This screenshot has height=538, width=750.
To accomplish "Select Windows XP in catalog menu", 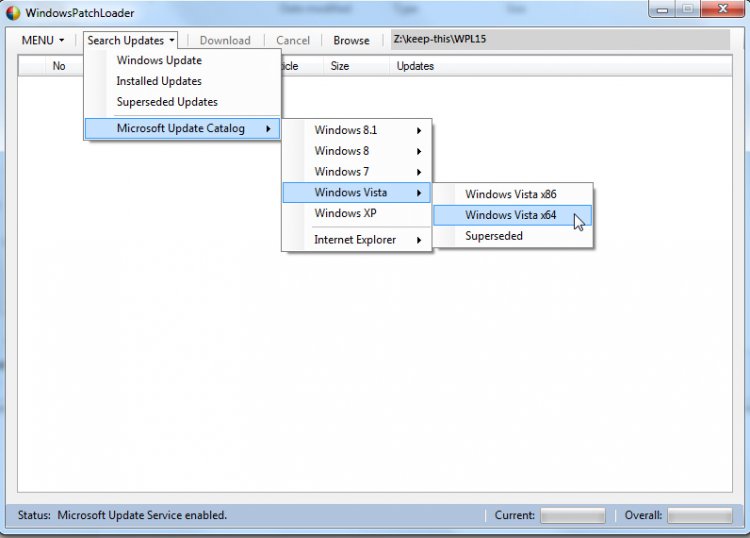I will click(357, 213).
